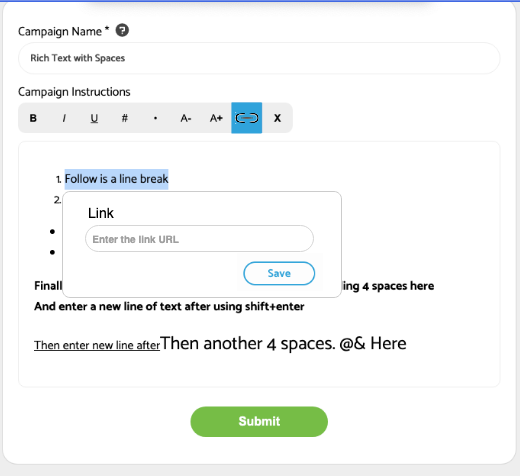Insert numbered list using # icon

coord(125,118)
